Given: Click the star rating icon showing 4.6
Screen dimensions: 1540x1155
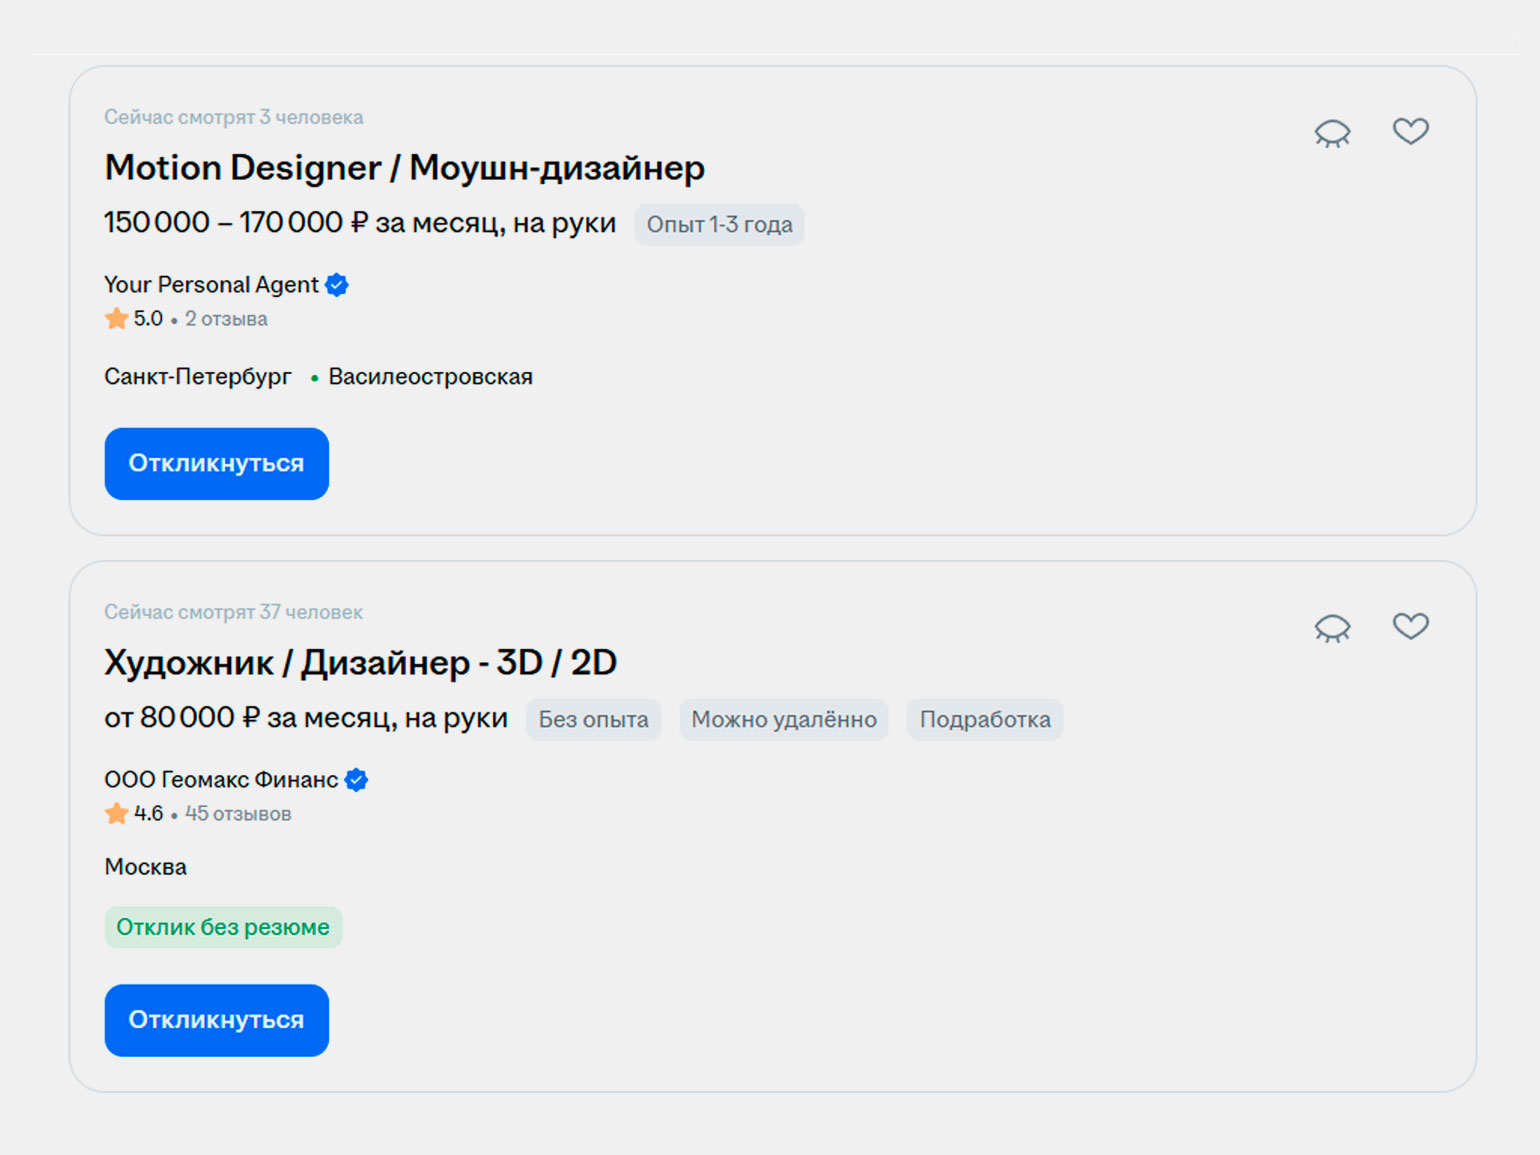Looking at the screenshot, I should pos(117,814).
